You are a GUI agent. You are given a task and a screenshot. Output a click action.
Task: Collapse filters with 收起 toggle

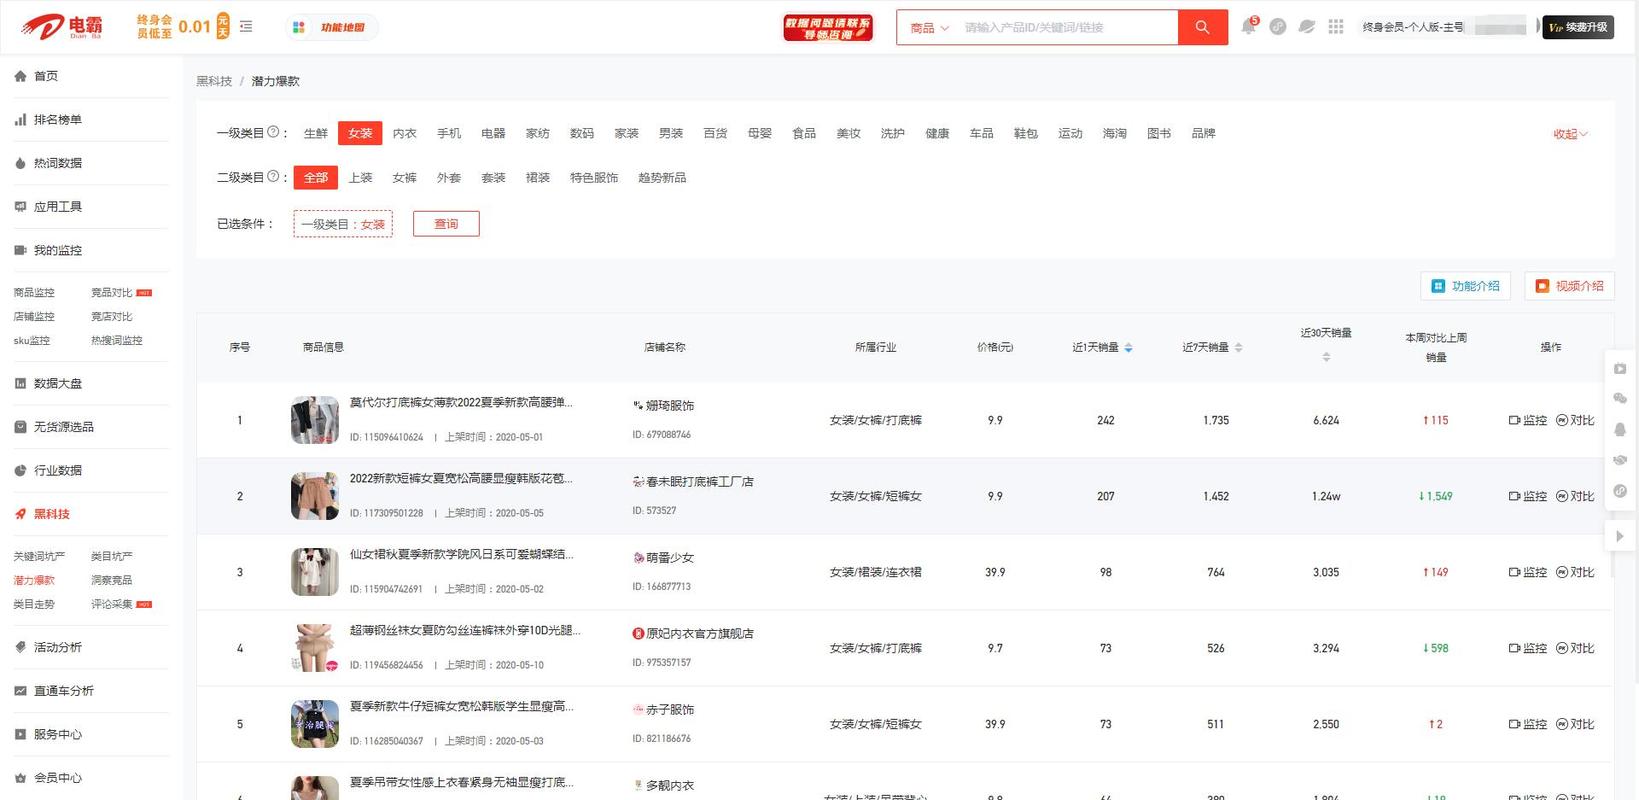[1570, 134]
